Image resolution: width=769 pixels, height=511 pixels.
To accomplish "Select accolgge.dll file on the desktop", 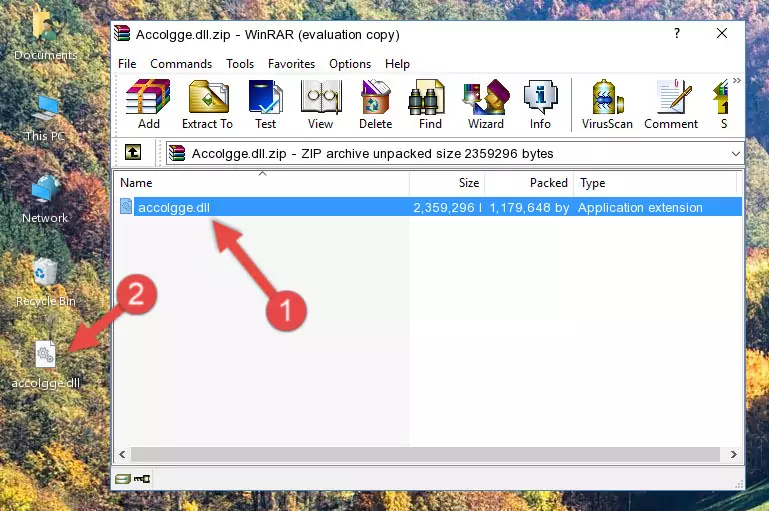I will (x=45, y=365).
